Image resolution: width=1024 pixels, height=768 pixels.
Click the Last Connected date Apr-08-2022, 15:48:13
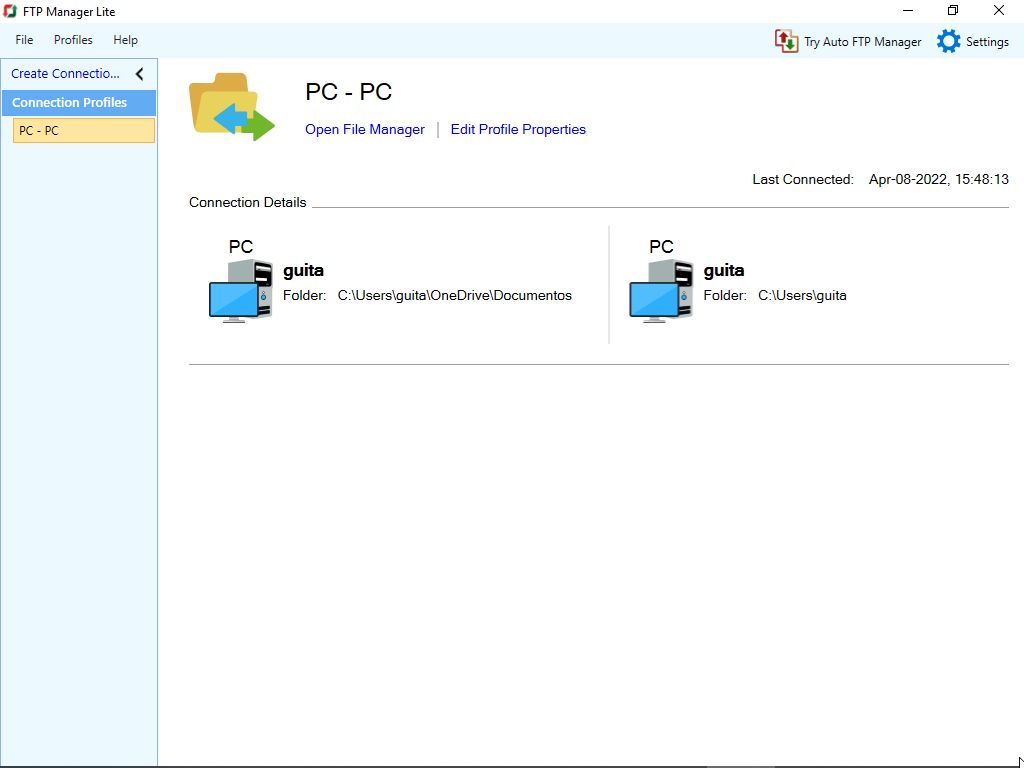coord(938,179)
